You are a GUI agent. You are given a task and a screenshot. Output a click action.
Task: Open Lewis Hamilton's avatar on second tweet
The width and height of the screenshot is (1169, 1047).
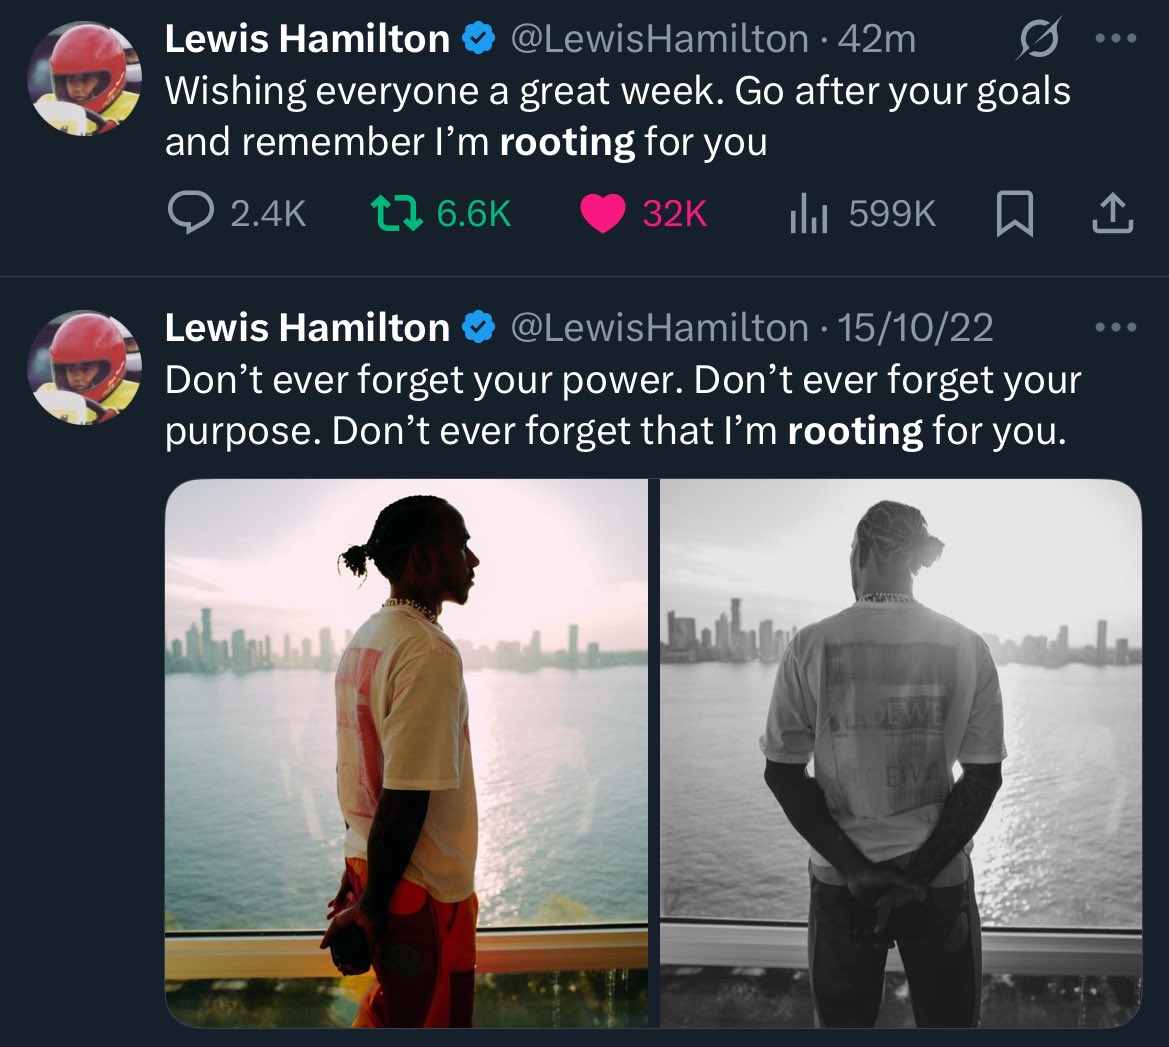click(x=84, y=368)
